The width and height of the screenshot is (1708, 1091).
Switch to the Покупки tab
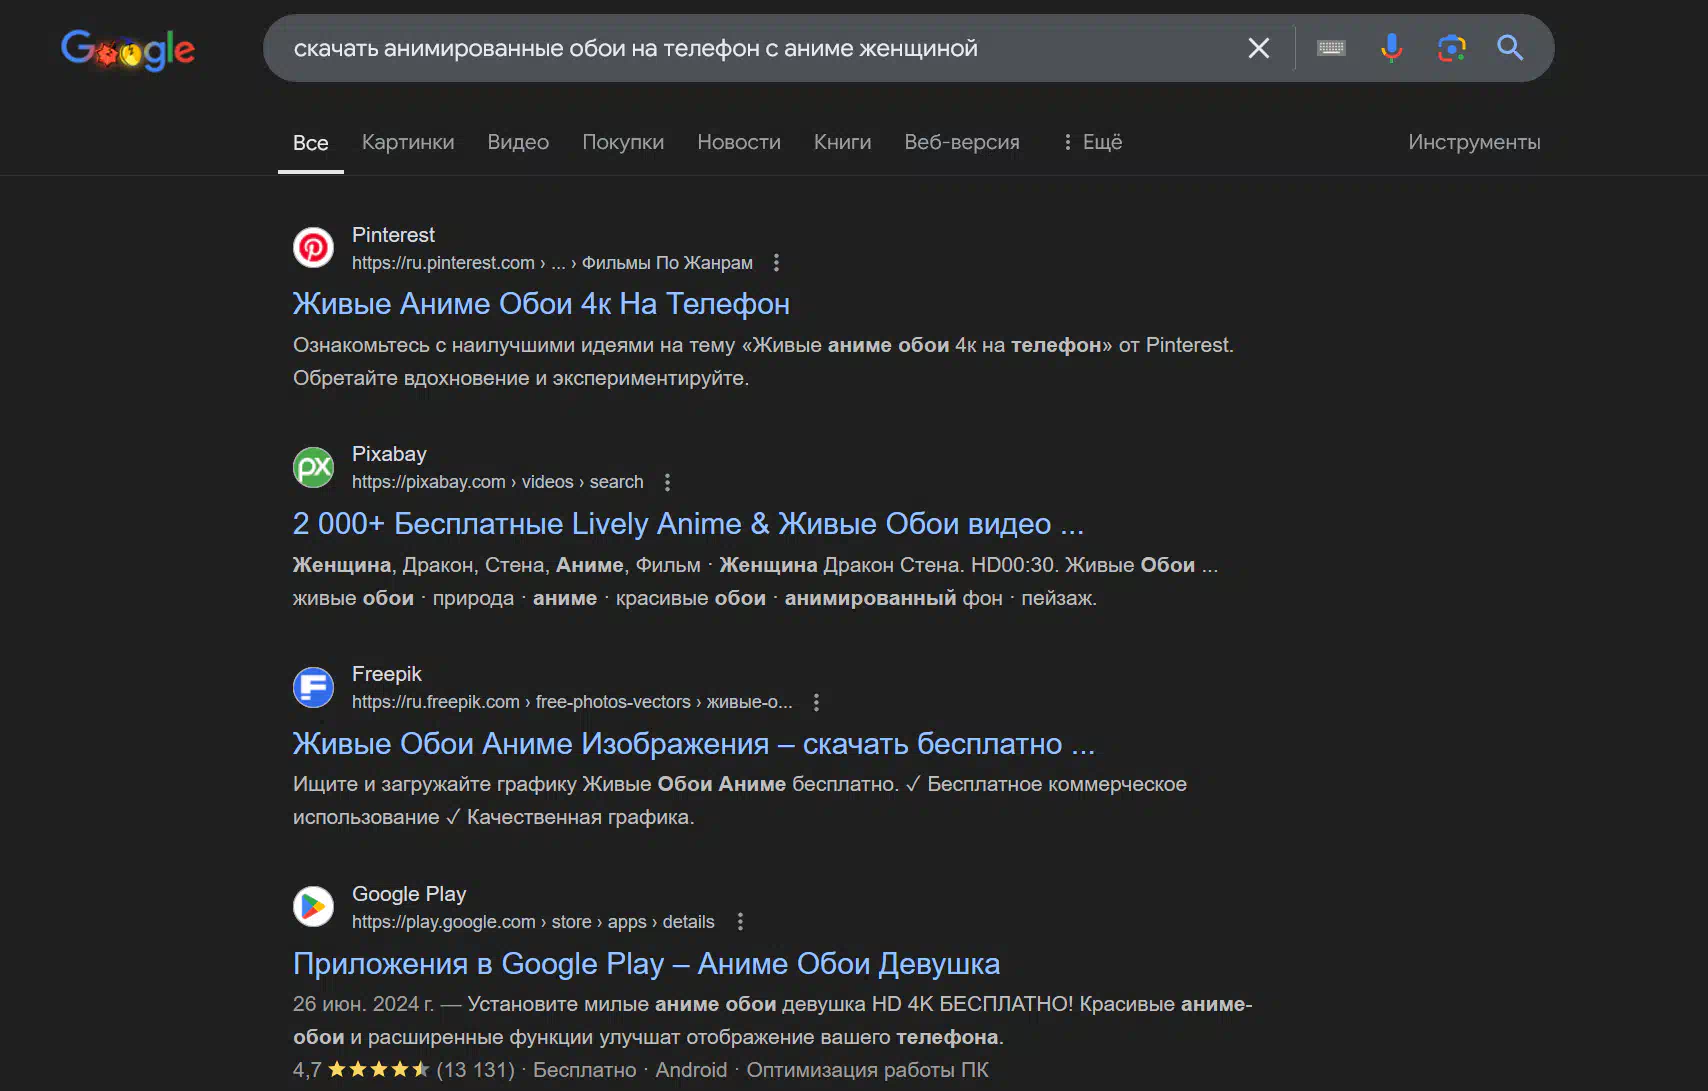pyautogui.click(x=623, y=142)
